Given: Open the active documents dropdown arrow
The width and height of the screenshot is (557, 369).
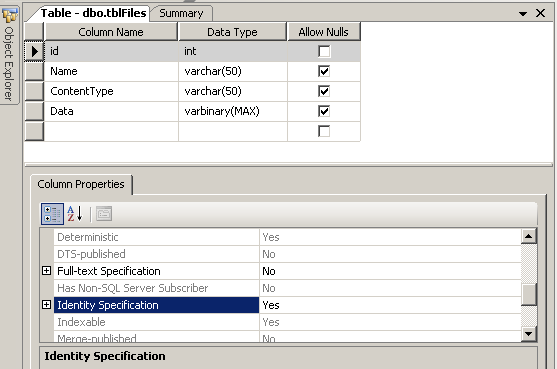Looking at the screenshot, I should [523, 14].
